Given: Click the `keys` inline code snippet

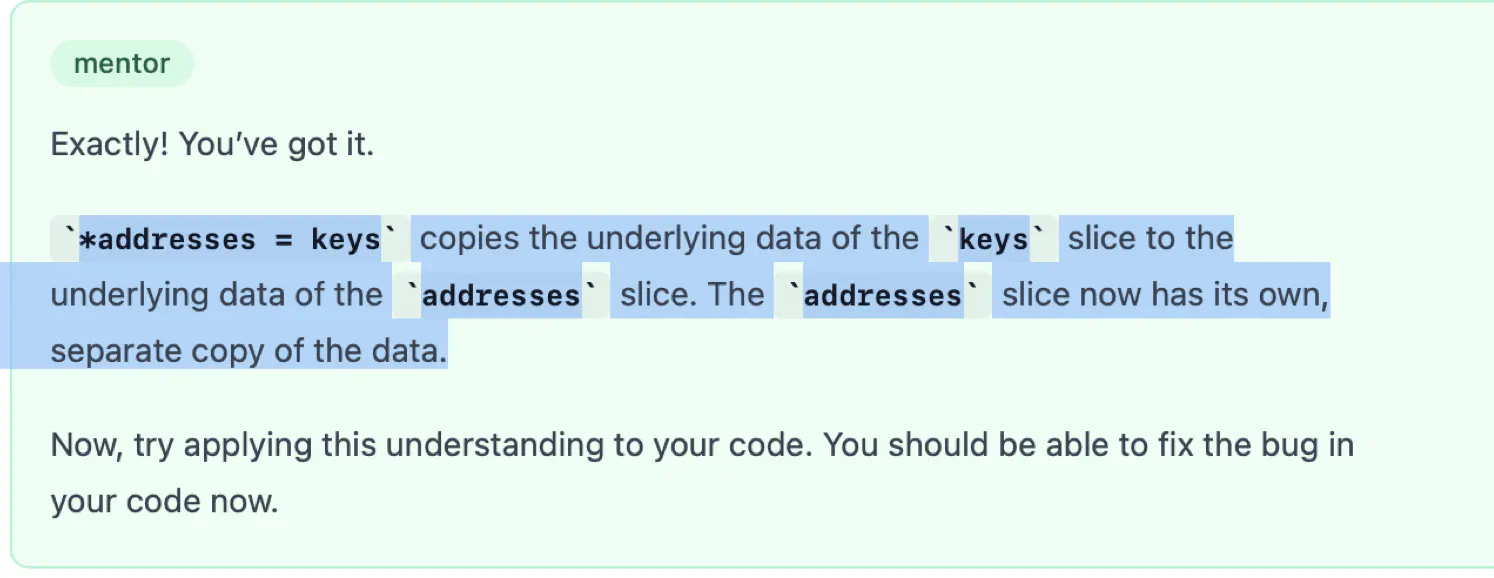Looking at the screenshot, I should coord(994,240).
